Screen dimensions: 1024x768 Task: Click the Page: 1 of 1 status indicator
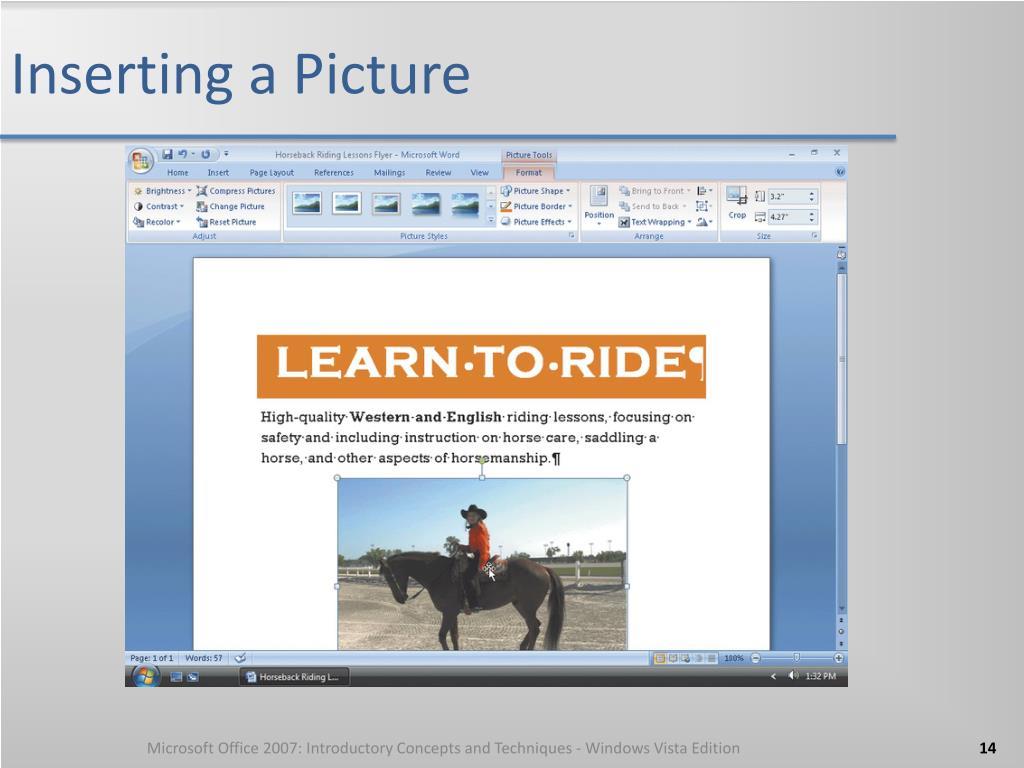152,658
